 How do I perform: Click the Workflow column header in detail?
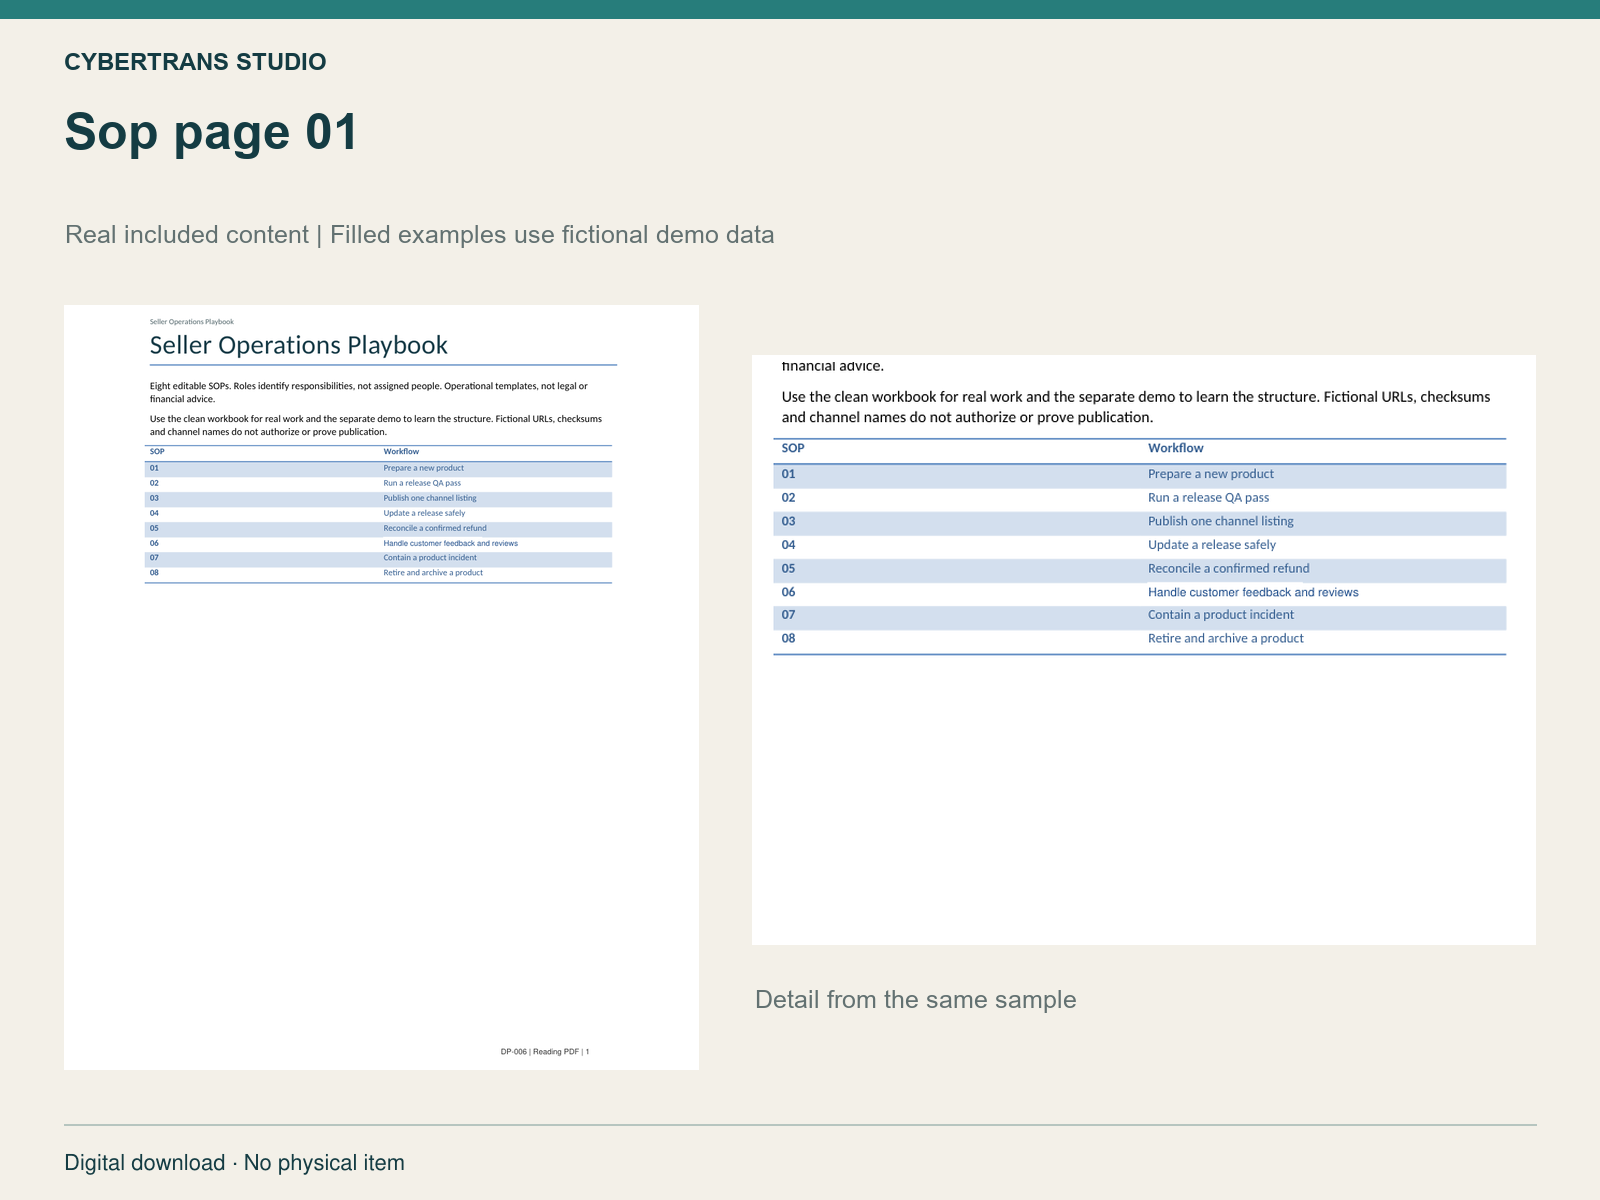click(x=1176, y=448)
